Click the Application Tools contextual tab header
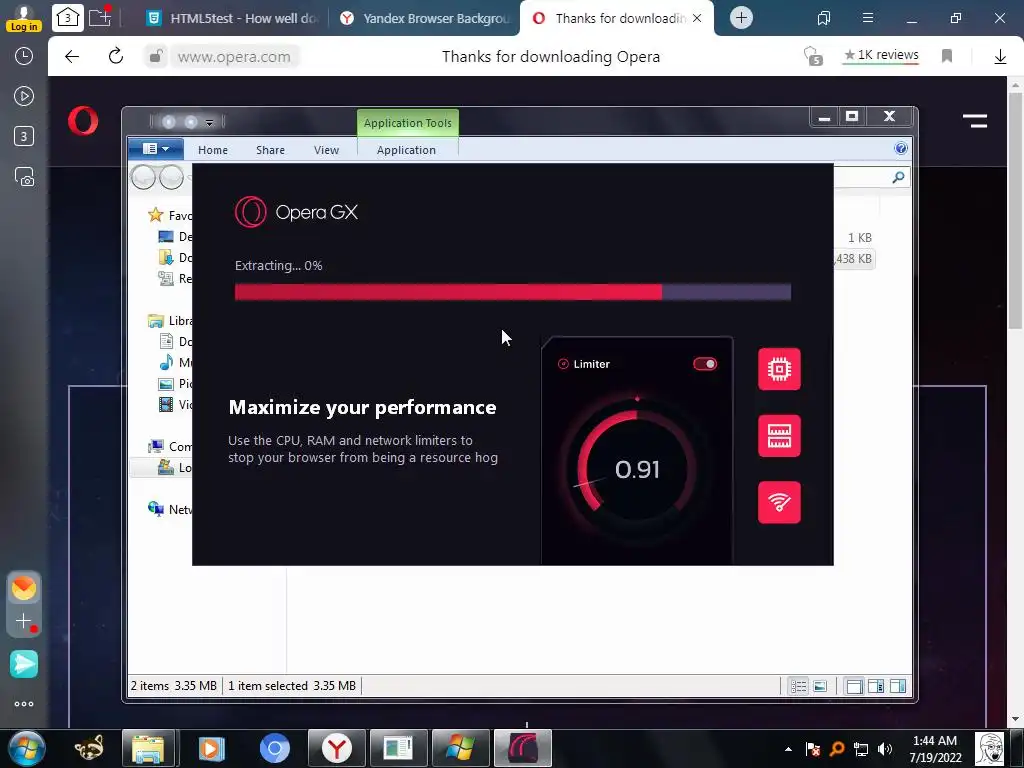Screen dimensions: 1024x768 tap(408, 123)
